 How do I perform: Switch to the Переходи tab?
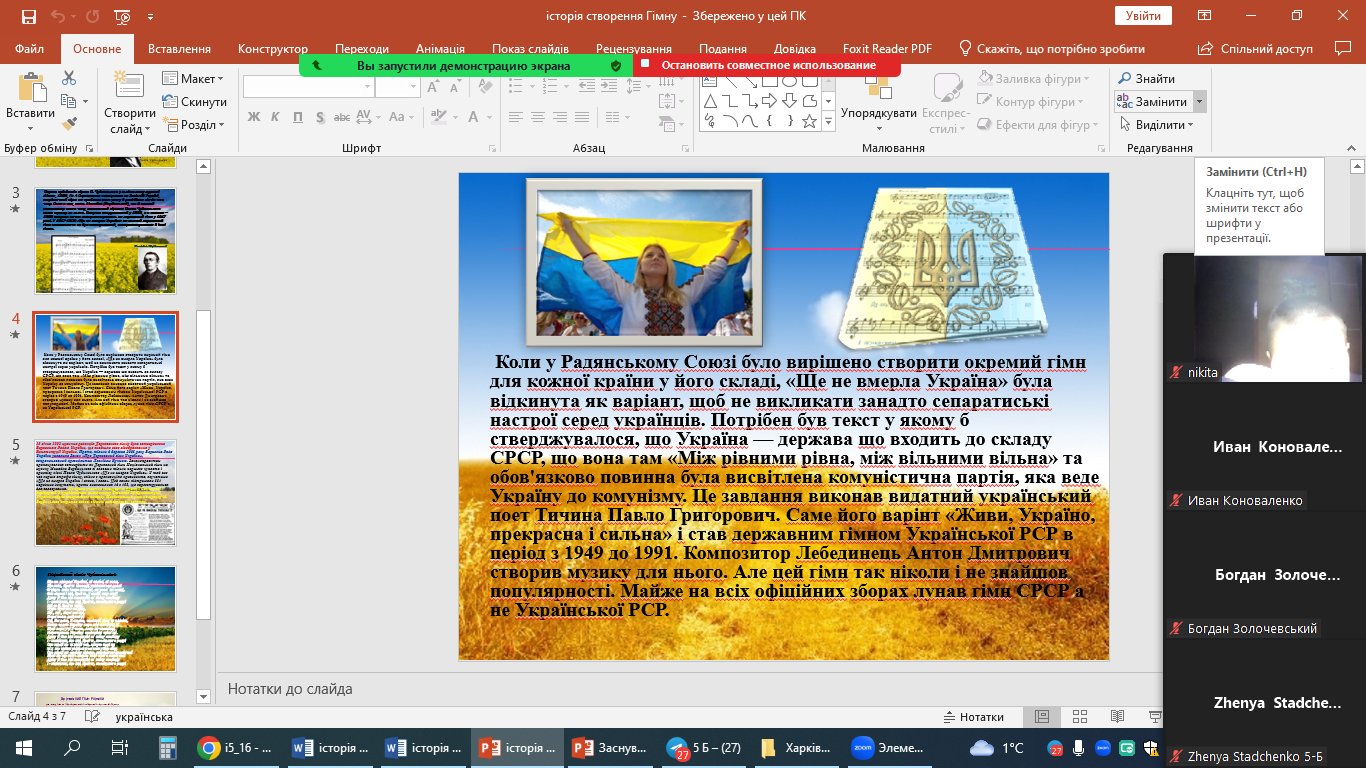pyautogui.click(x=362, y=49)
